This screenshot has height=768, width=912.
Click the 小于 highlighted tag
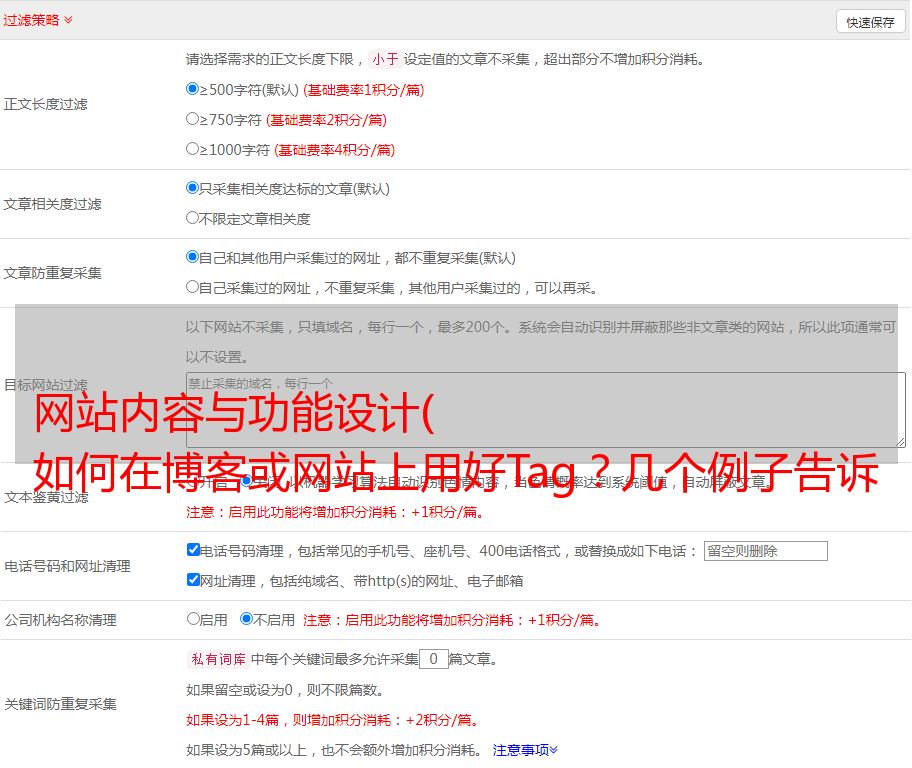[x=385, y=59]
